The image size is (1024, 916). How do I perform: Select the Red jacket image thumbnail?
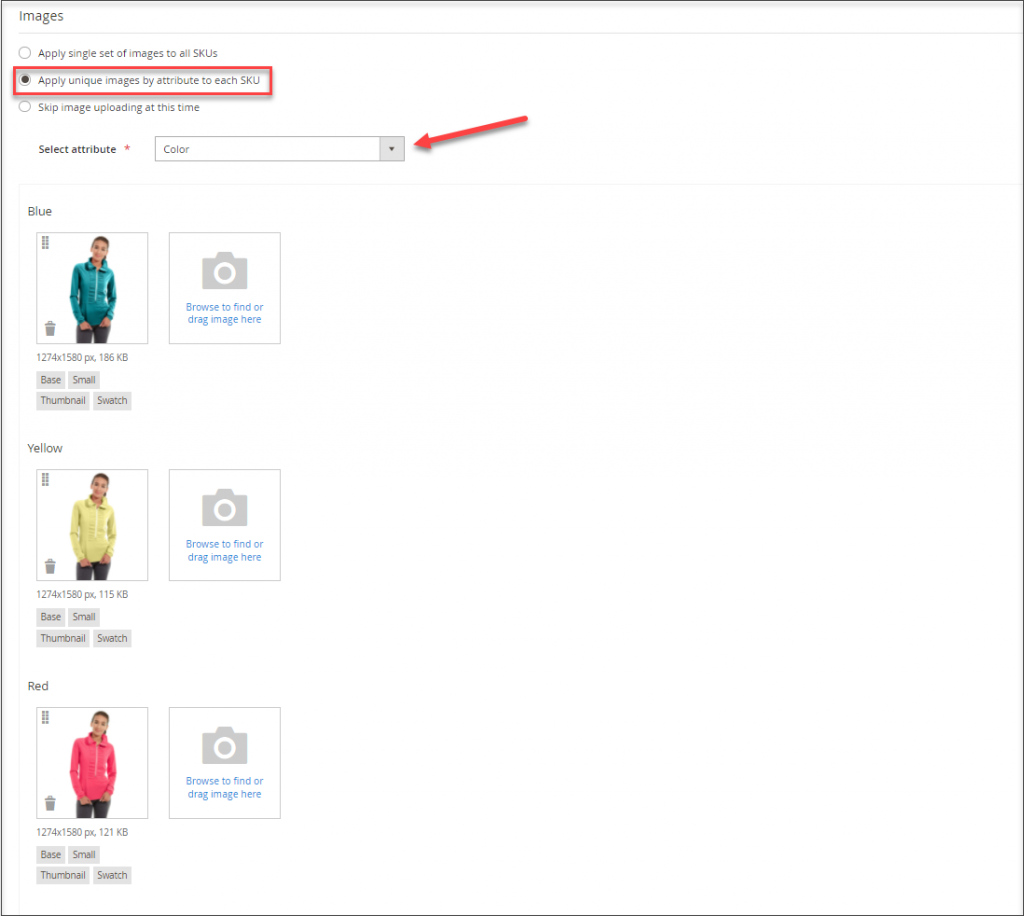pyautogui.click(x=92, y=762)
